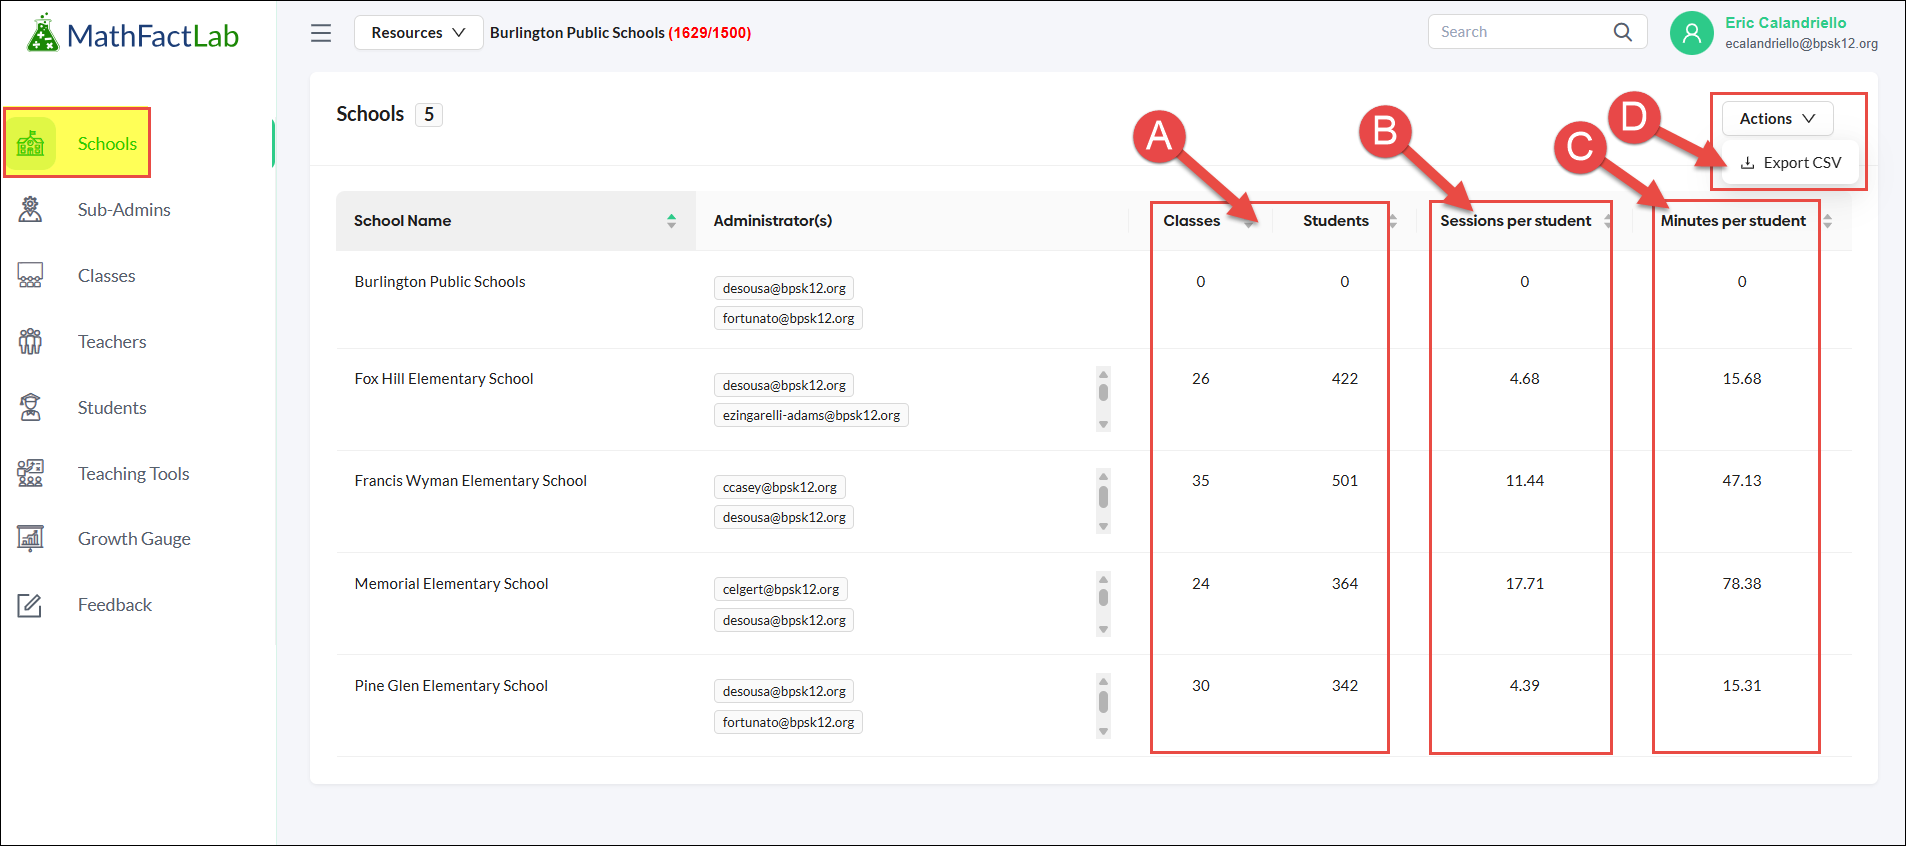Click the ecalandriello@bpsk12.org email text
The width and height of the screenshot is (1906, 846).
1801,44
